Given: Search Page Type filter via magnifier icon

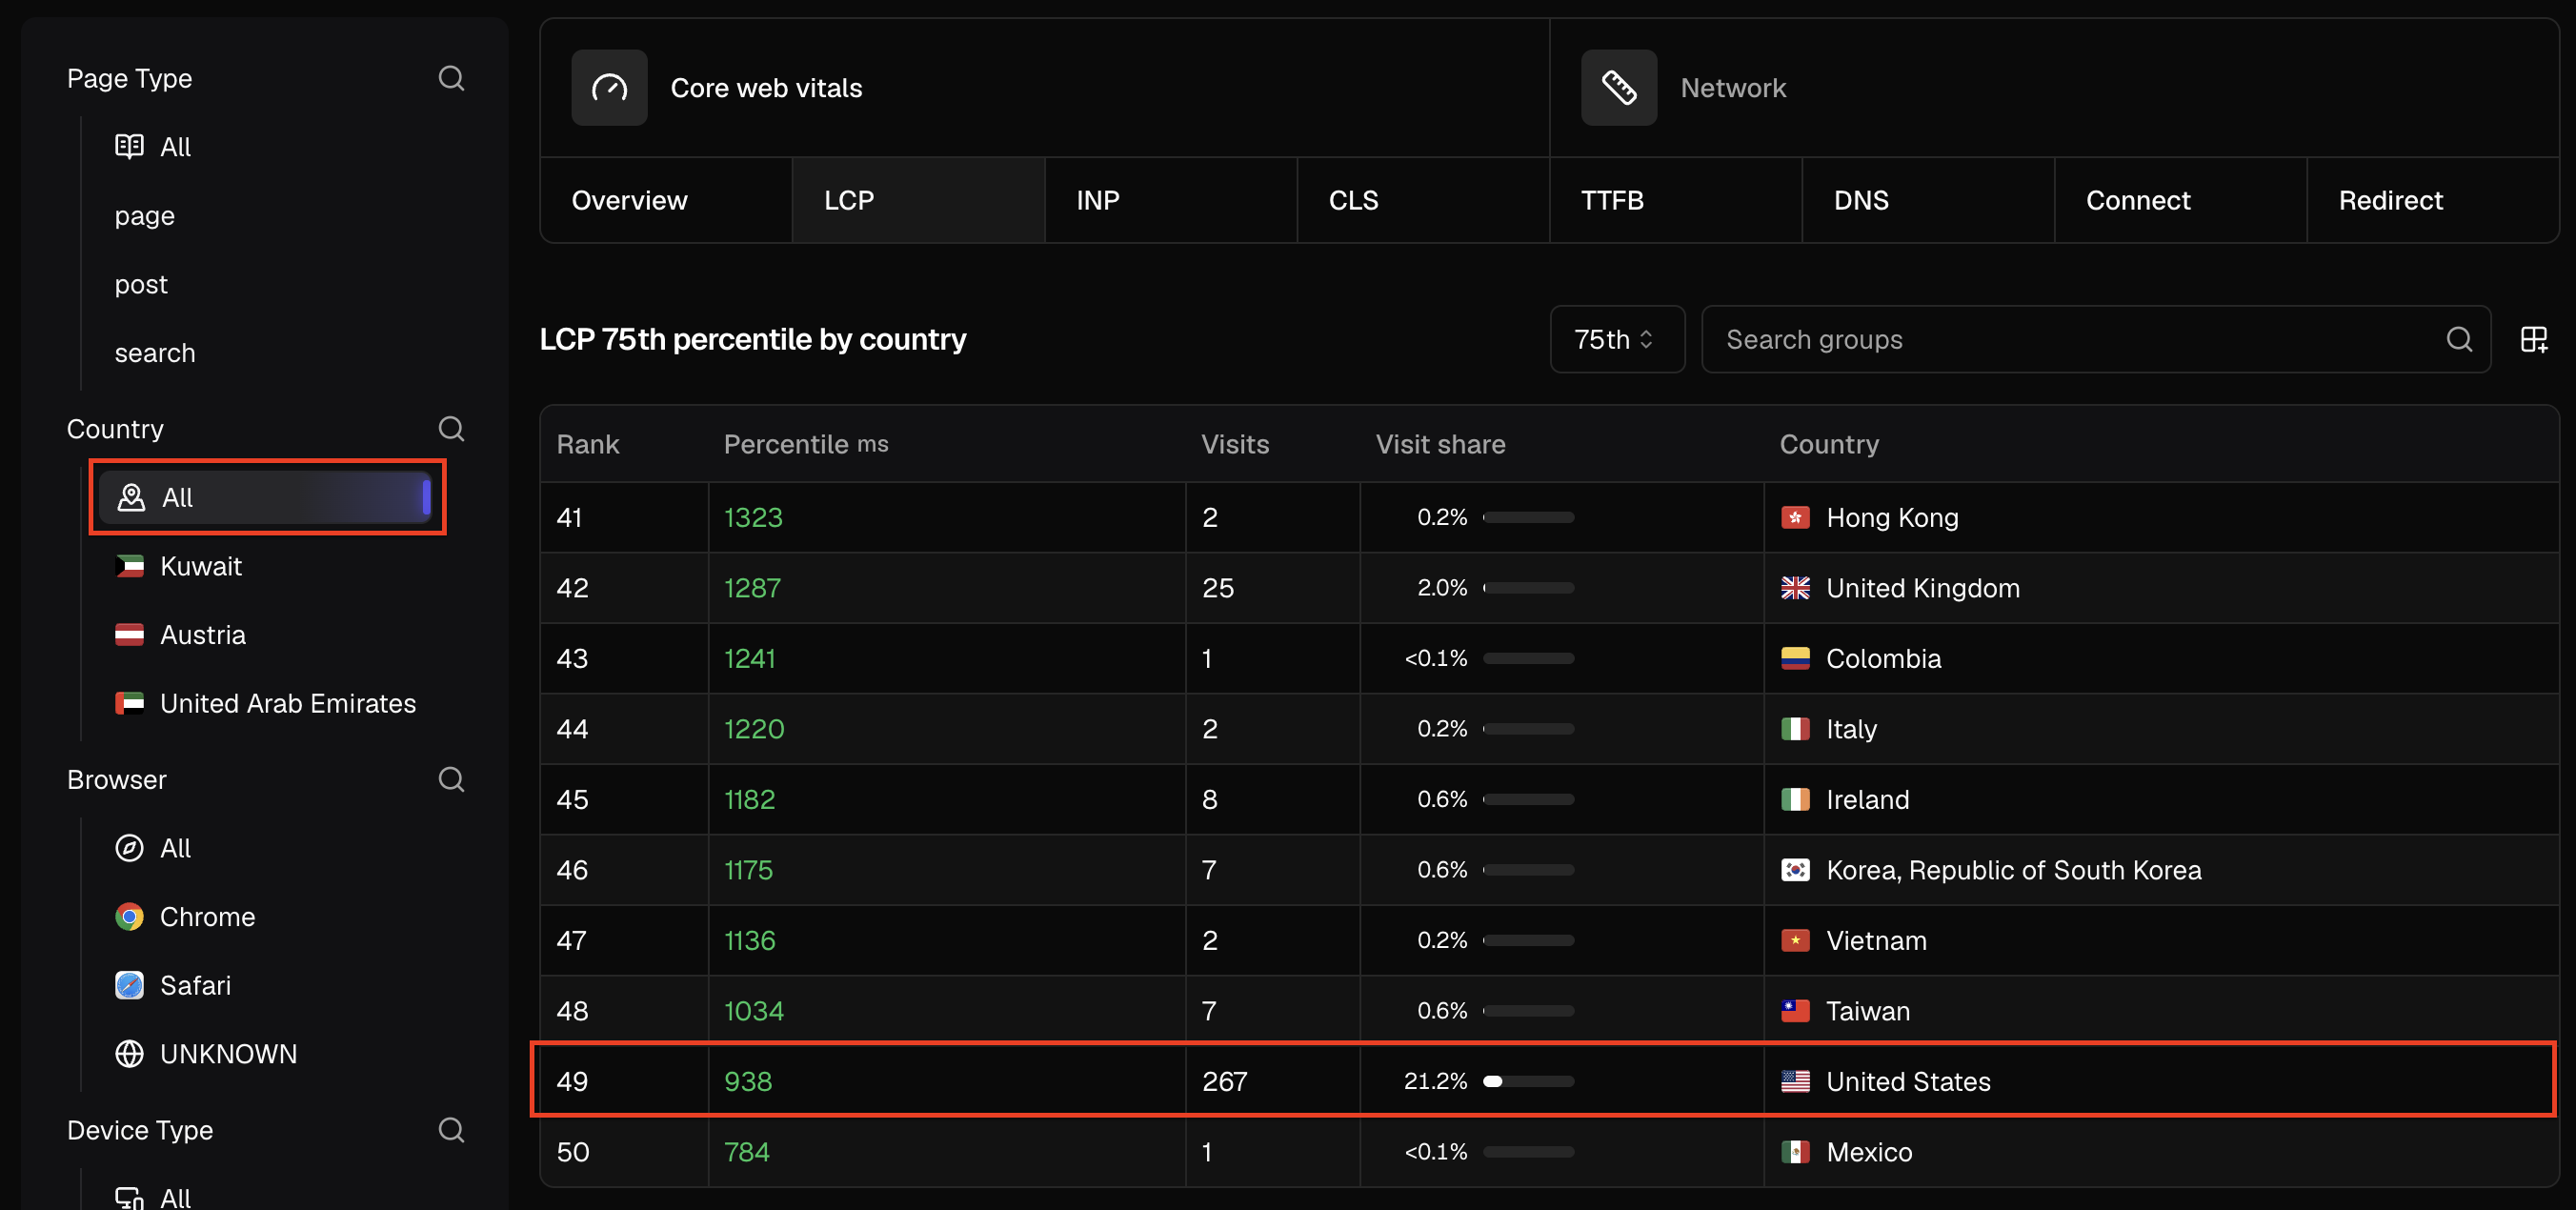Looking at the screenshot, I should [x=451, y=78].
